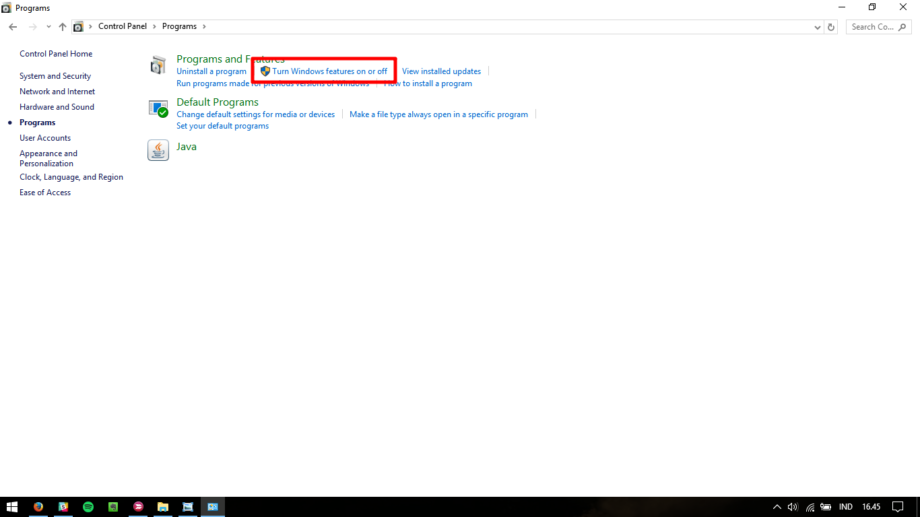Open System and Security category
The height and width of the screenshot is (517, 920).
click(55, 76)
